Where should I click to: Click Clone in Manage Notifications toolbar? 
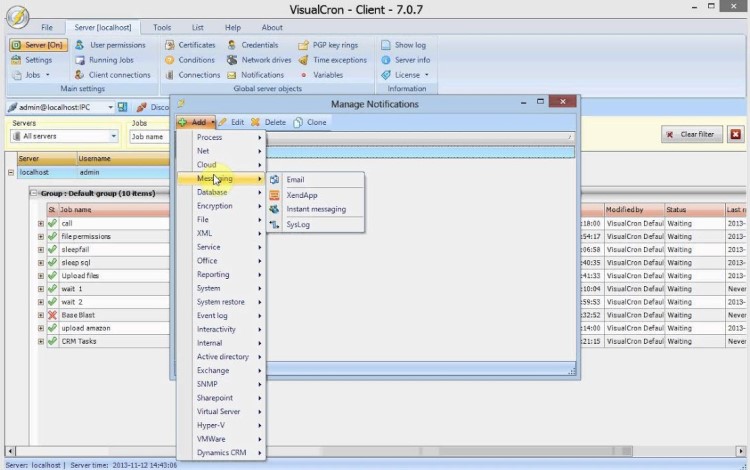pos(309,122)
